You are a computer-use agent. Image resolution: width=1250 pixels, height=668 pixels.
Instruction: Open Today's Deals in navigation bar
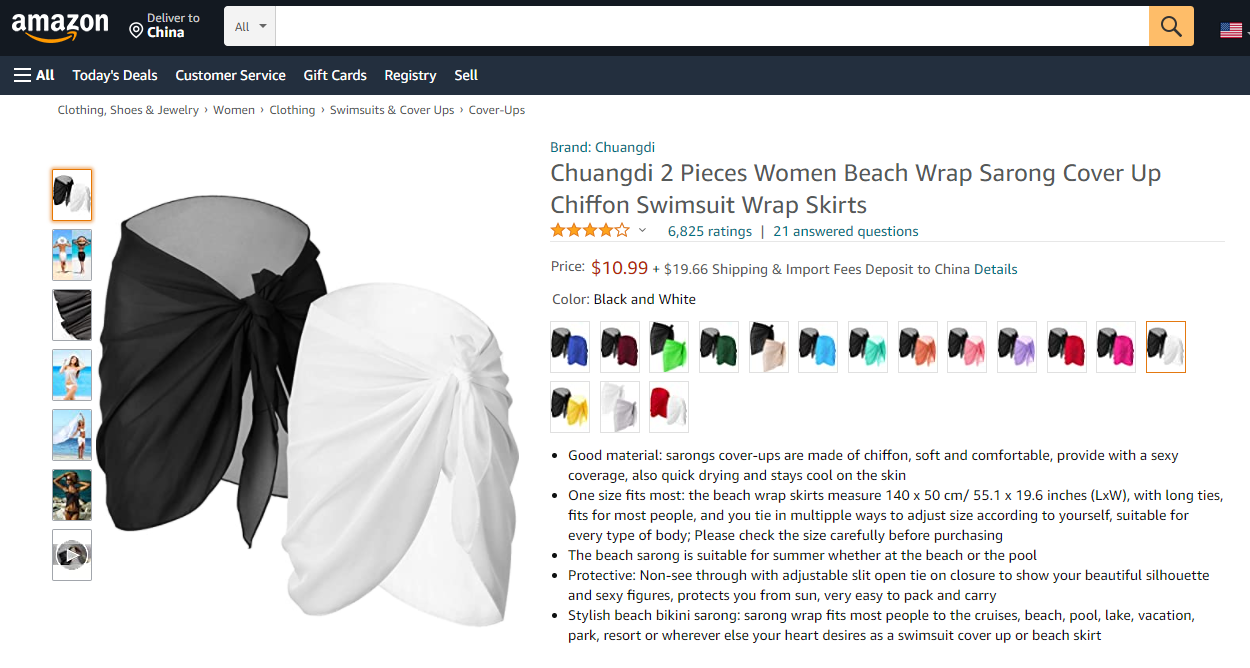point(115,75)
